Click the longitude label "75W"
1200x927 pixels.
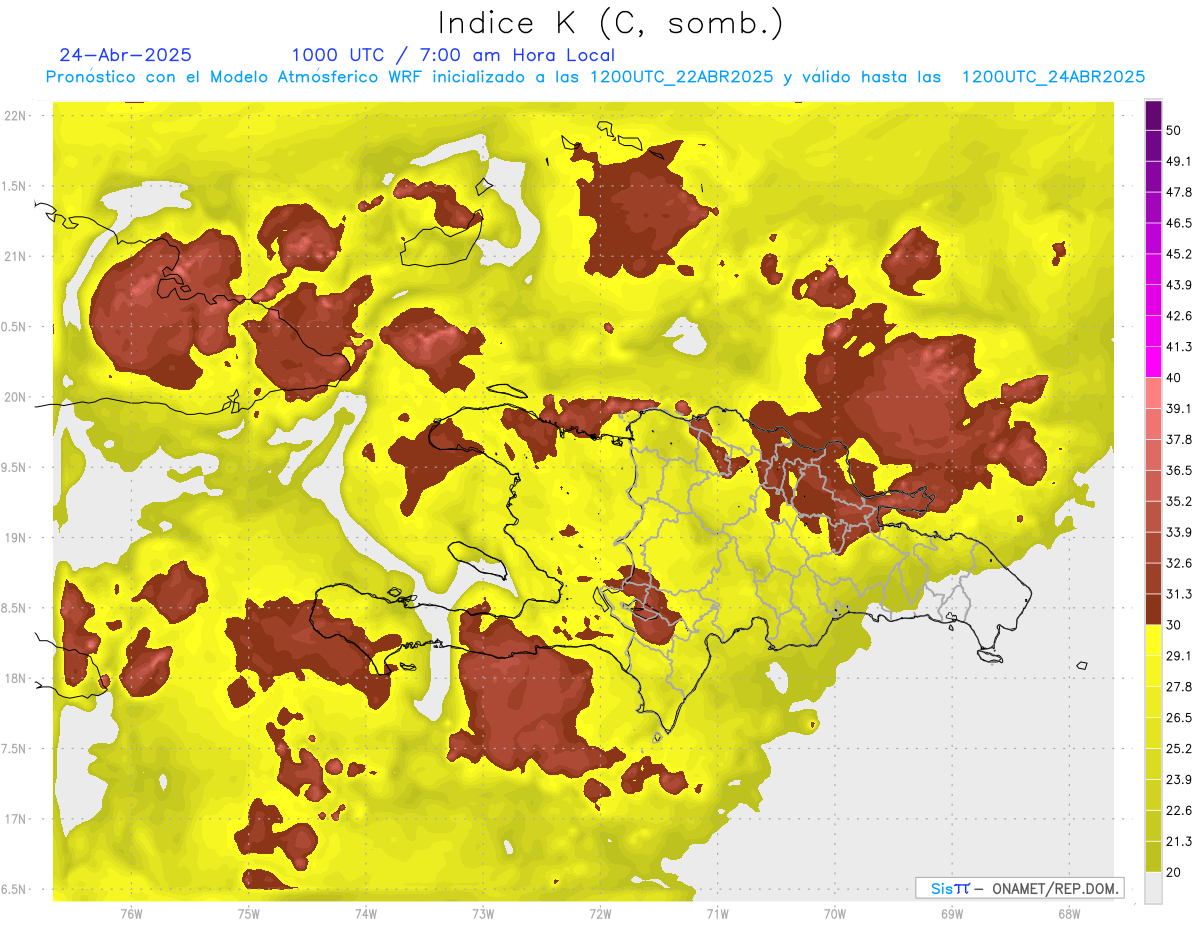(x=249, y=914)
